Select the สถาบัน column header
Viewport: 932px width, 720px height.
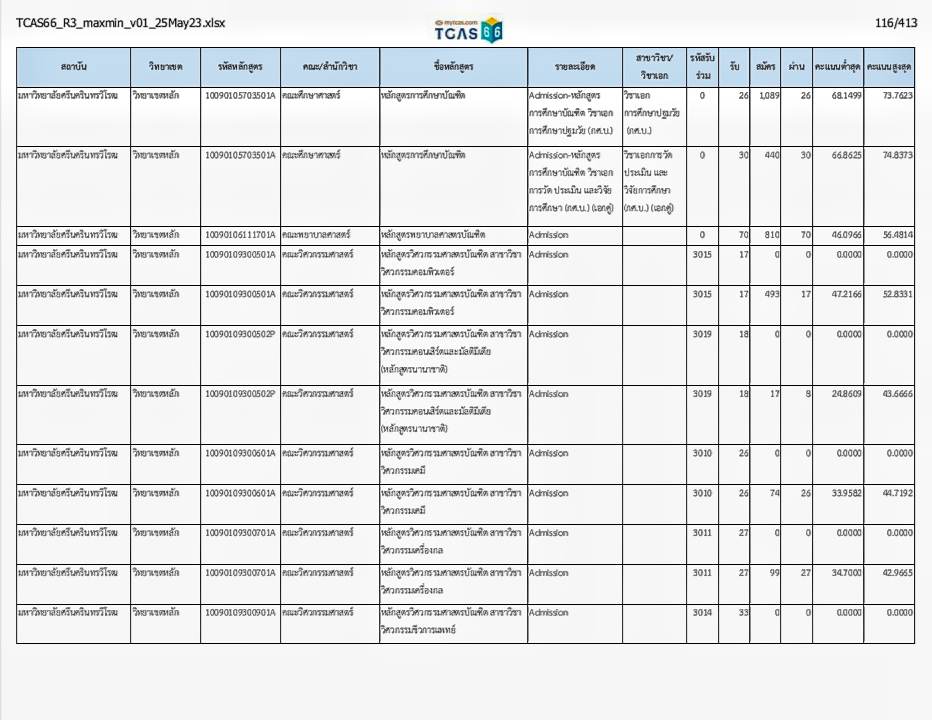(73, 66)
